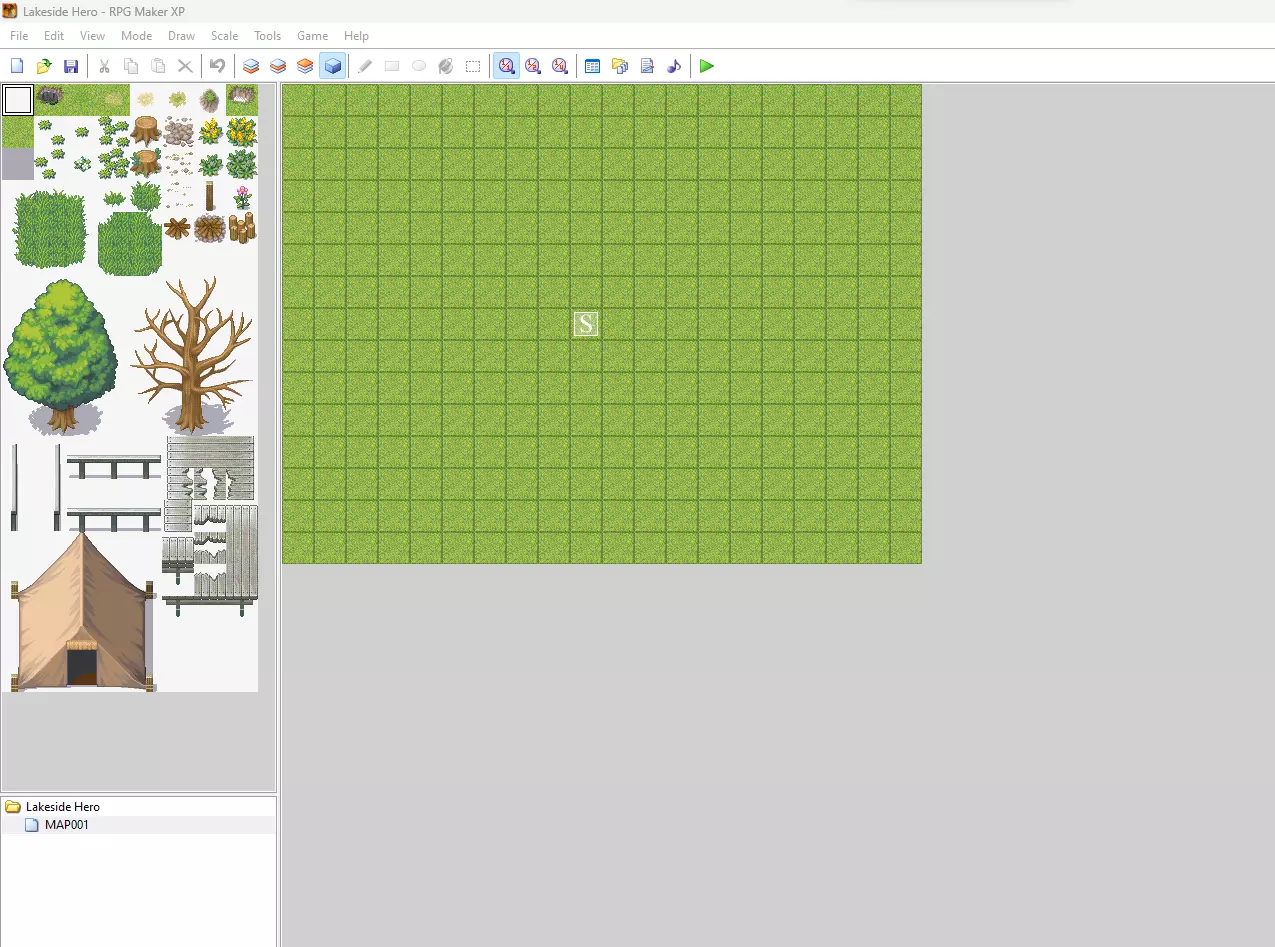
Task: Click the Delete X icon
Action: tap(185, 66)
